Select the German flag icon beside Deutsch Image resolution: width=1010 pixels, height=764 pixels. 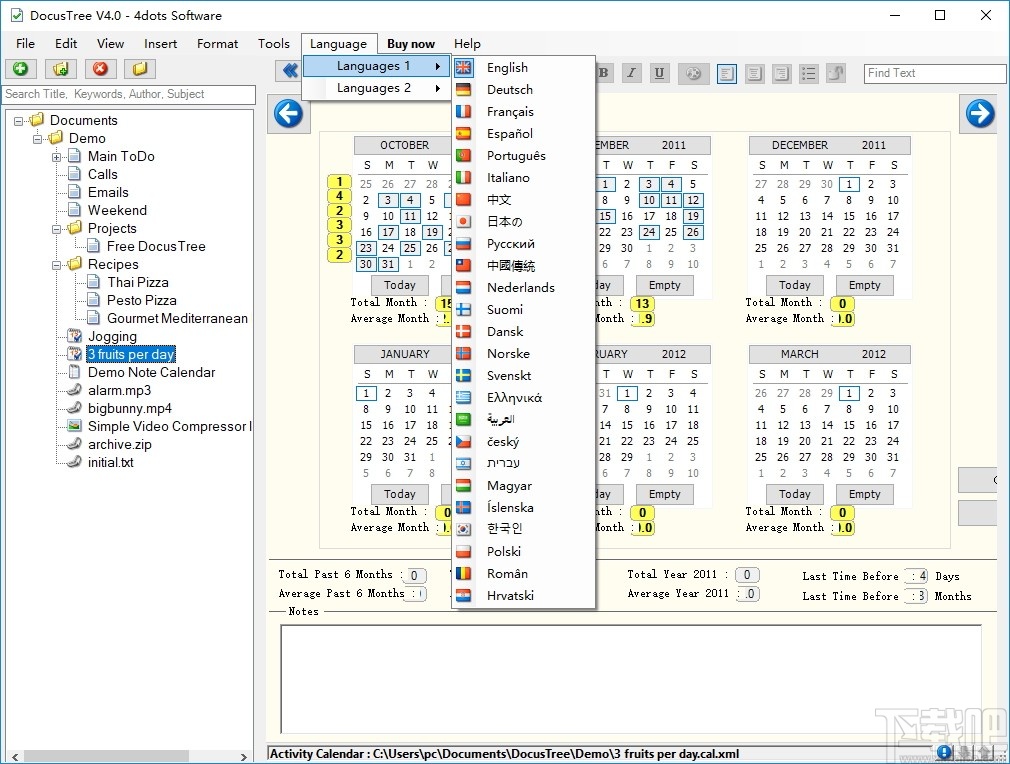463,90
